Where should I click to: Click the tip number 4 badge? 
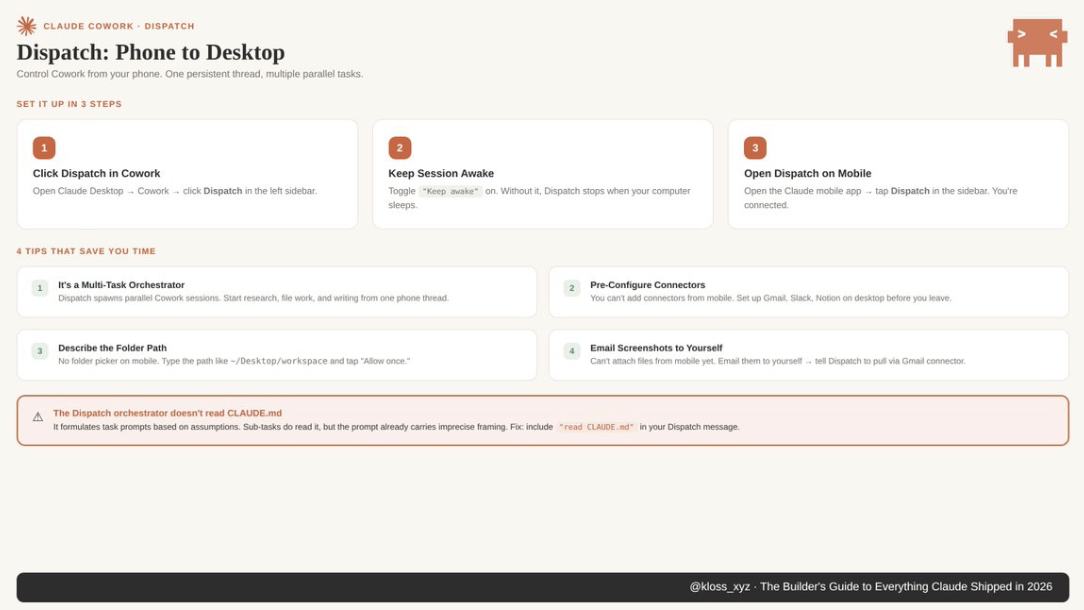point(572,351)
